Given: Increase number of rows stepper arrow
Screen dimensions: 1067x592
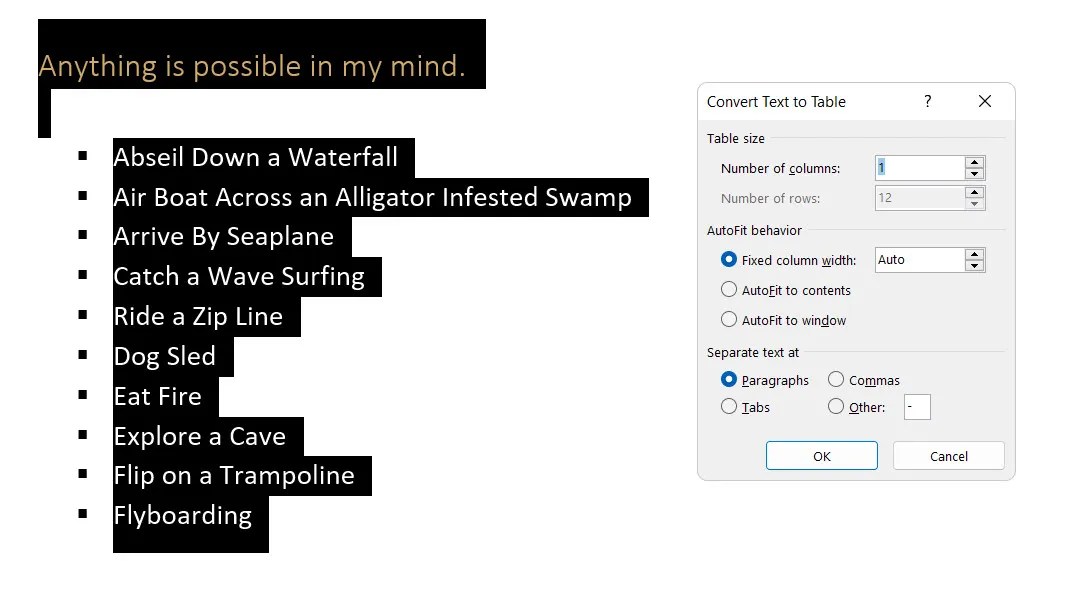Looking at the screenshot, I should pos(974,193).
